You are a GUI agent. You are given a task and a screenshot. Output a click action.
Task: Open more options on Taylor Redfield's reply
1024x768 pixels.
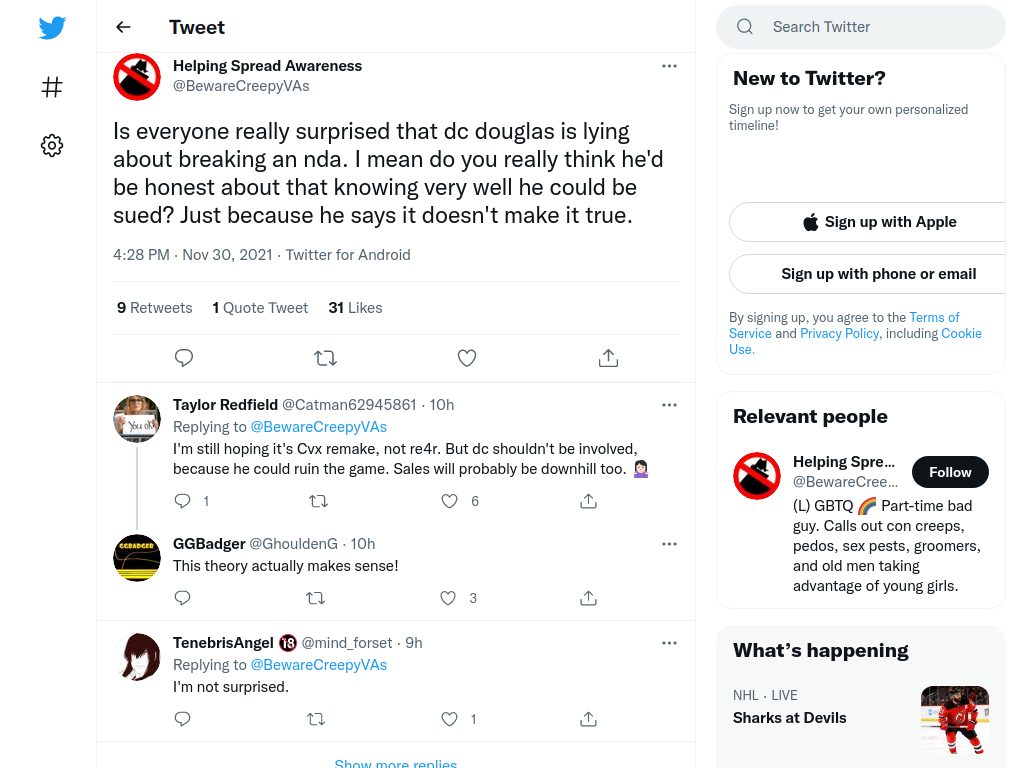pyautogui.click(x=669, y=405)
